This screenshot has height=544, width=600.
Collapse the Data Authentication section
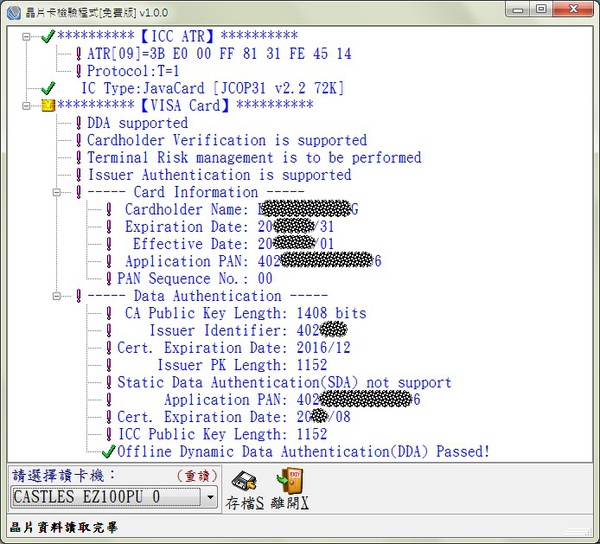pyautogui.click(x=57, y=296)
